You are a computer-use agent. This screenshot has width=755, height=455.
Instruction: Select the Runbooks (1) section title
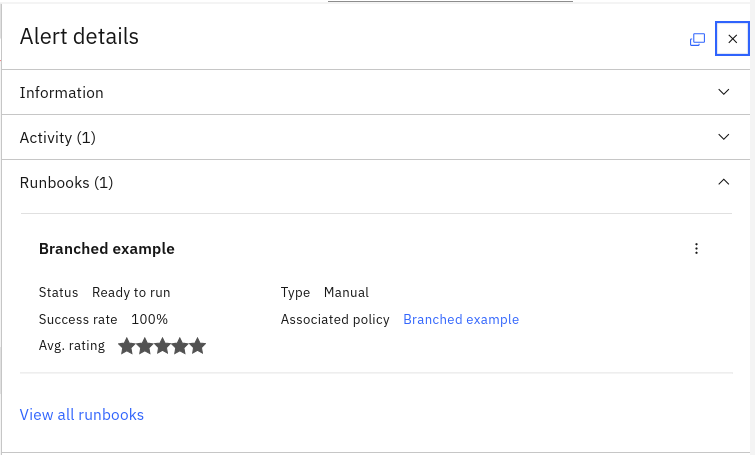pyautogui.click(x=66, y=183)
